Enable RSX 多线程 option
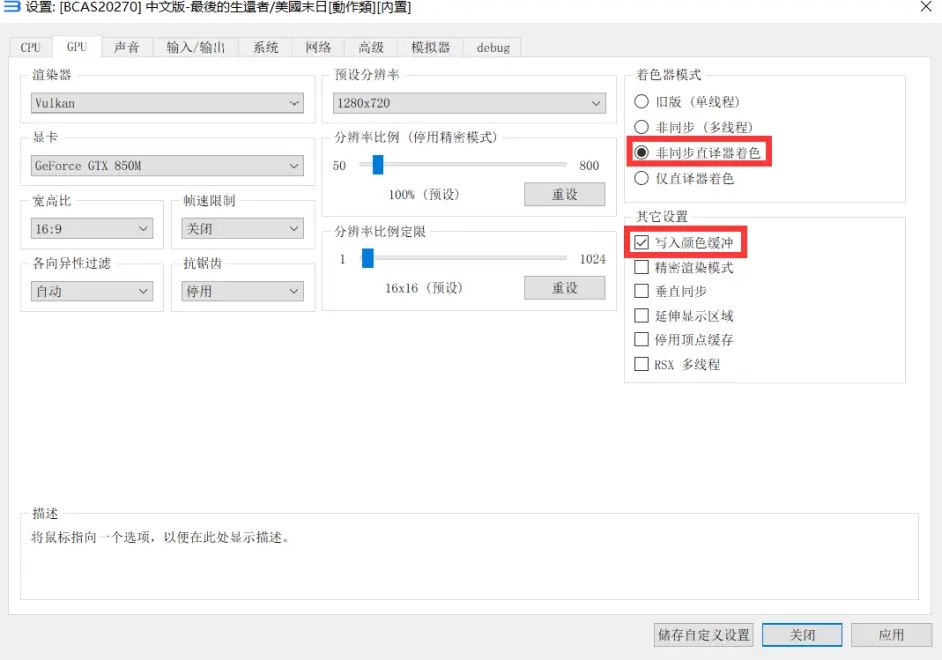The image size is (942, 660). click(x=639, y=364)
